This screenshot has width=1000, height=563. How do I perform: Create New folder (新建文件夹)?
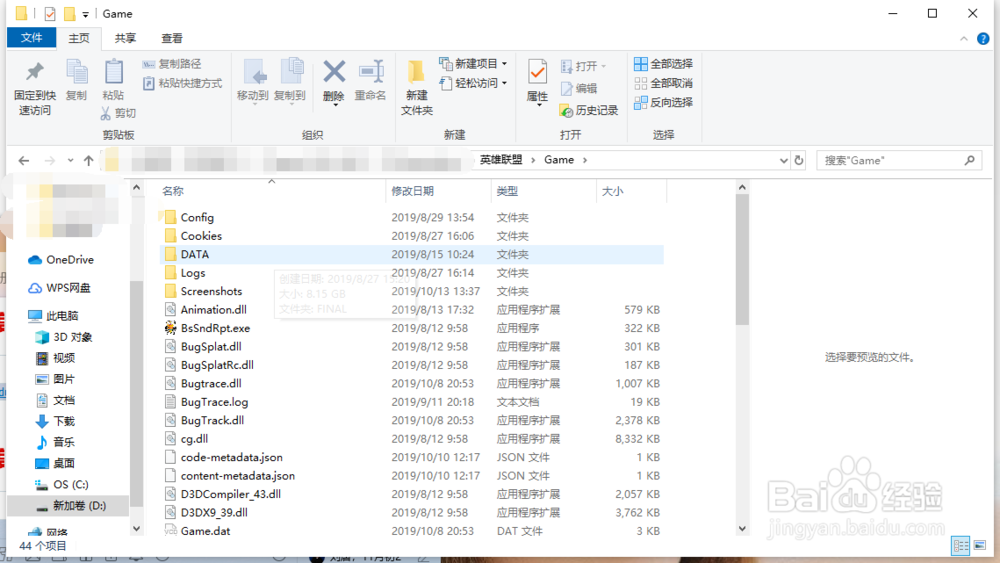click(416, 88)
